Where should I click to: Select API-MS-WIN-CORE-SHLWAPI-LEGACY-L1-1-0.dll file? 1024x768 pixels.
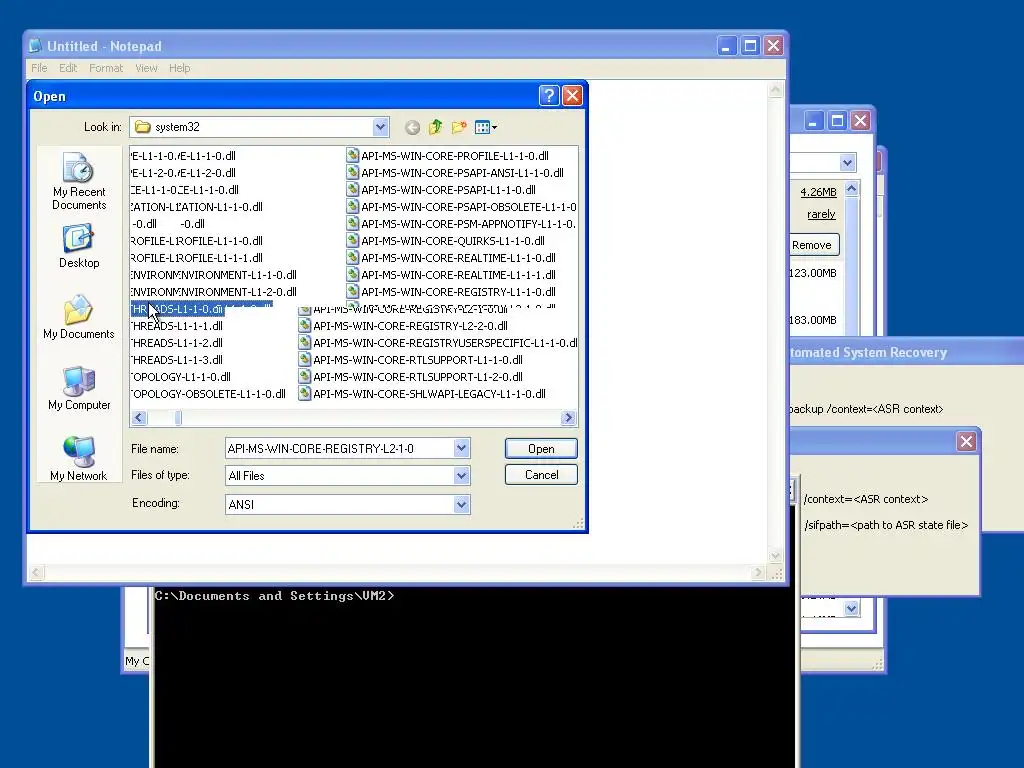pos(422,394)
